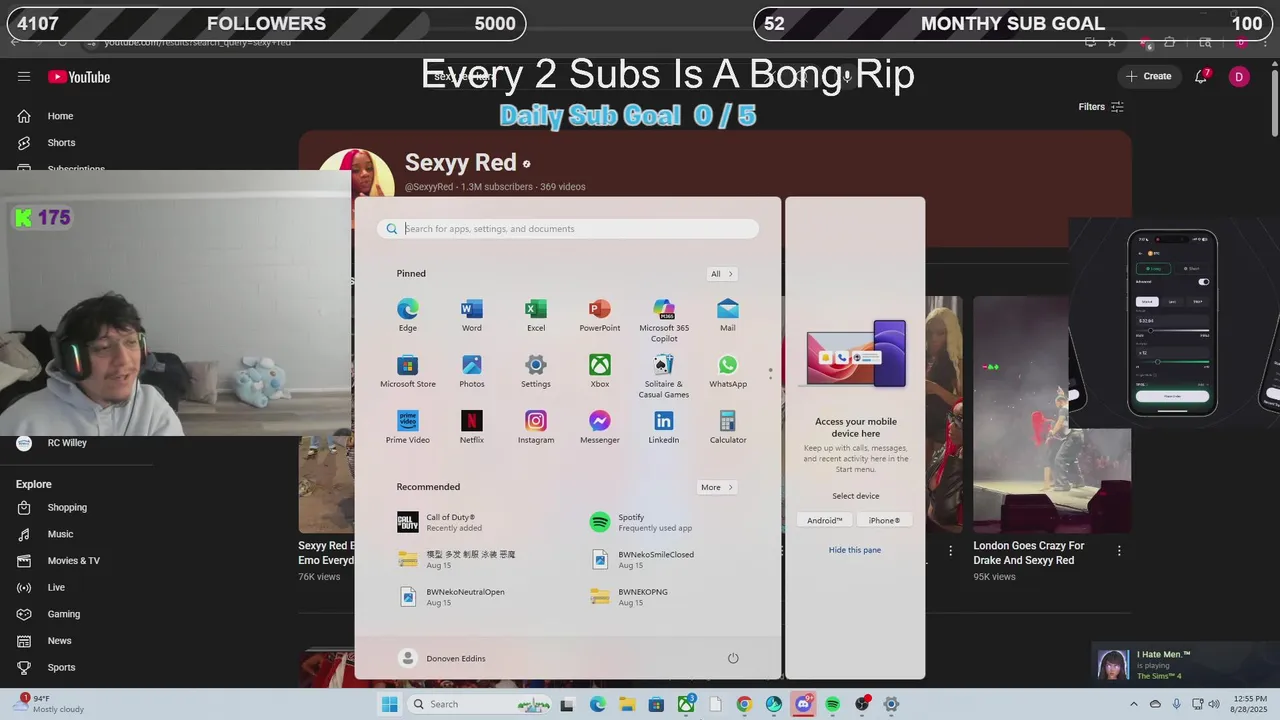The image size is (1280, 720).
Task: Open Discord from the taskbar
Action: point(803,704)
